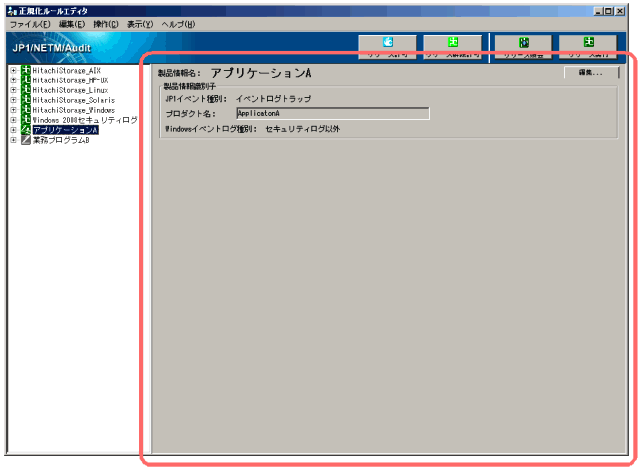
Task: Click the イベントログトラップ value text
Action: (273, 99)
